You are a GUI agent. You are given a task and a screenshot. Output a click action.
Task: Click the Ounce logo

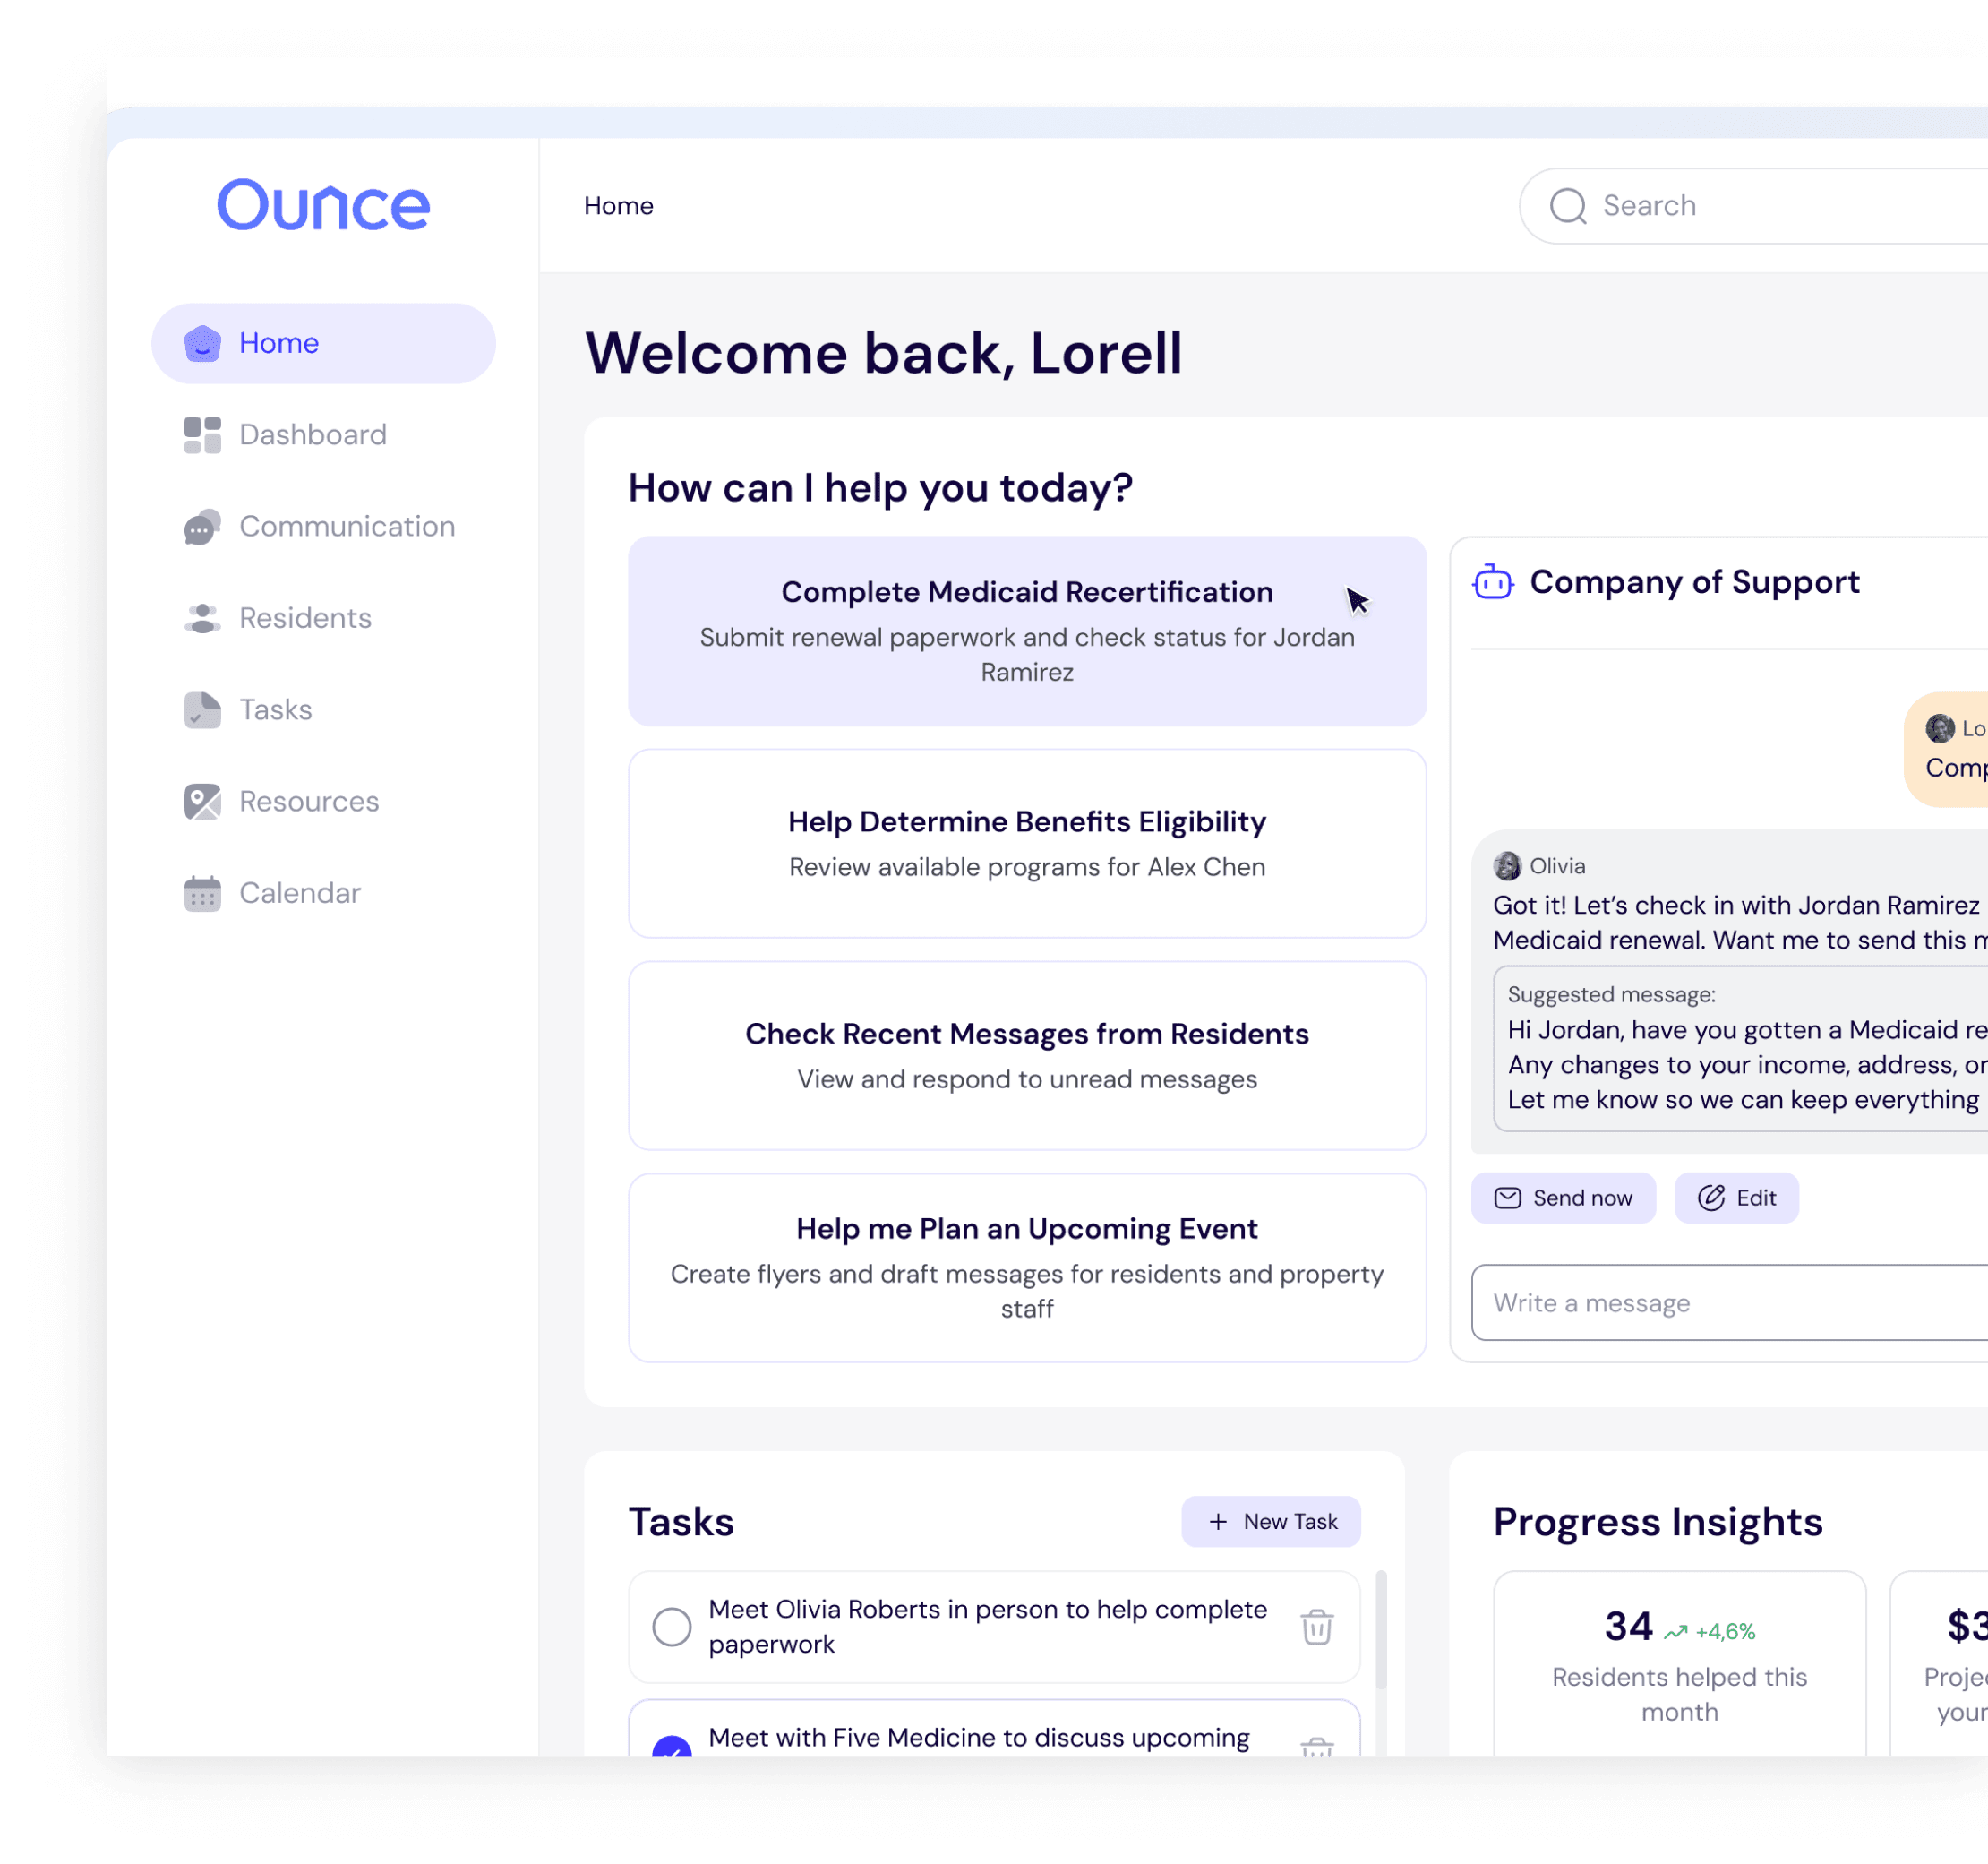coord(323,205)
